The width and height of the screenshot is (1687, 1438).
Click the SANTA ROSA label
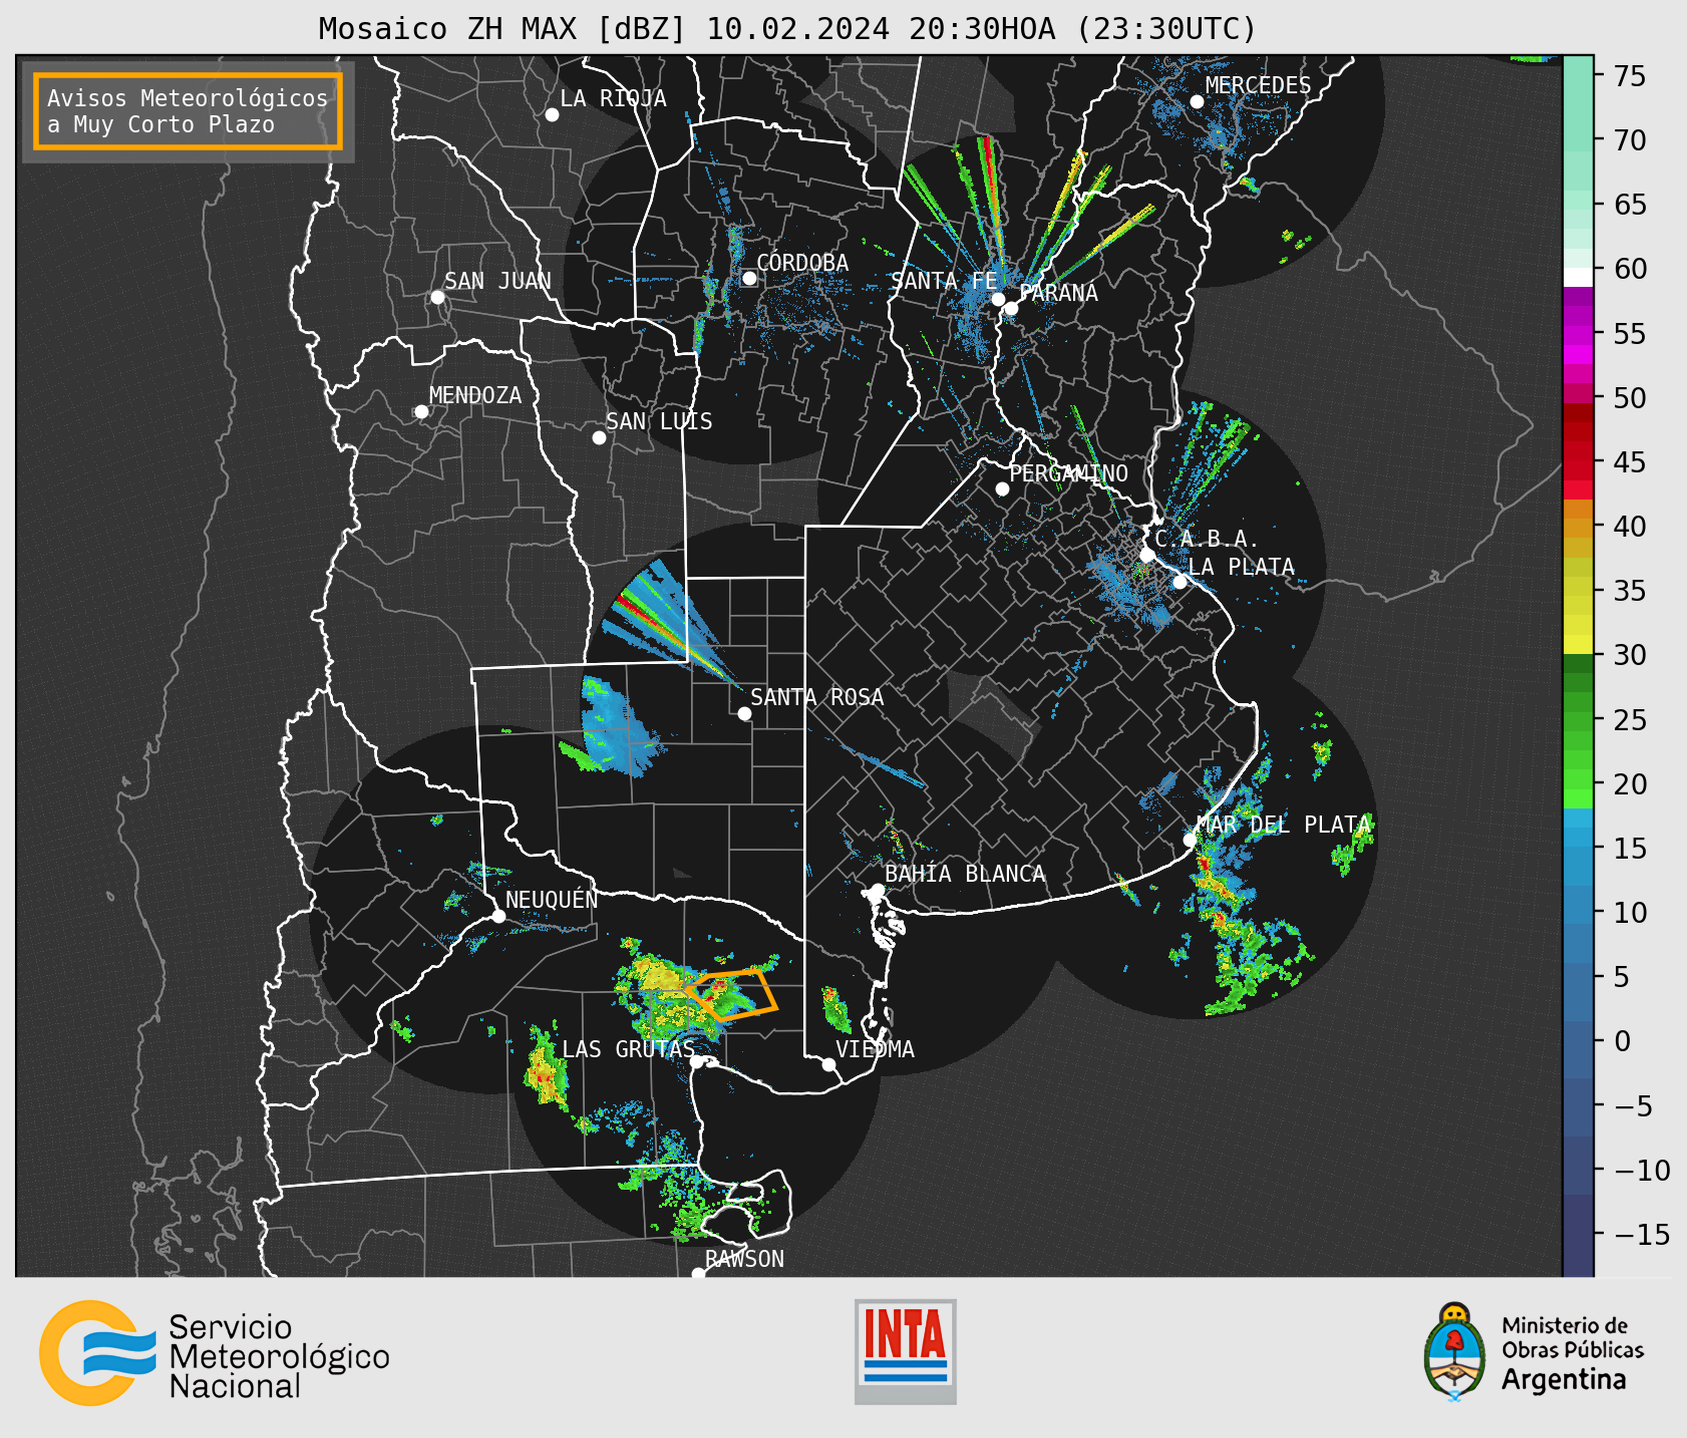[x=817, y=697]
